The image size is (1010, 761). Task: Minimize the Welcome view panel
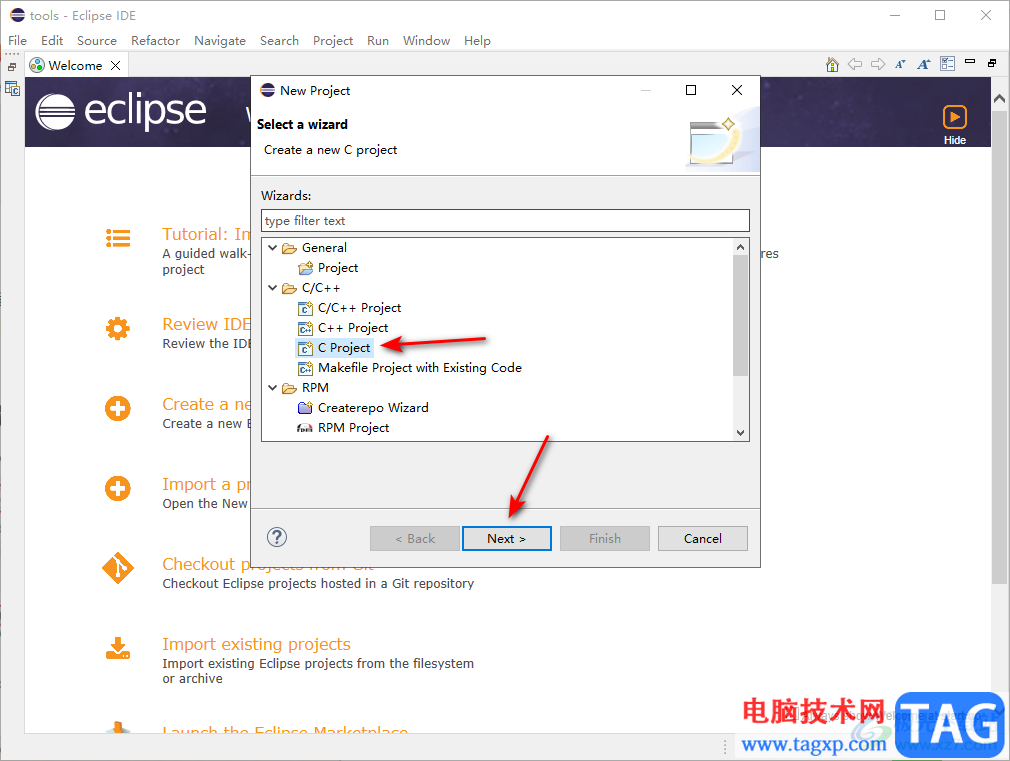point(970,62)
